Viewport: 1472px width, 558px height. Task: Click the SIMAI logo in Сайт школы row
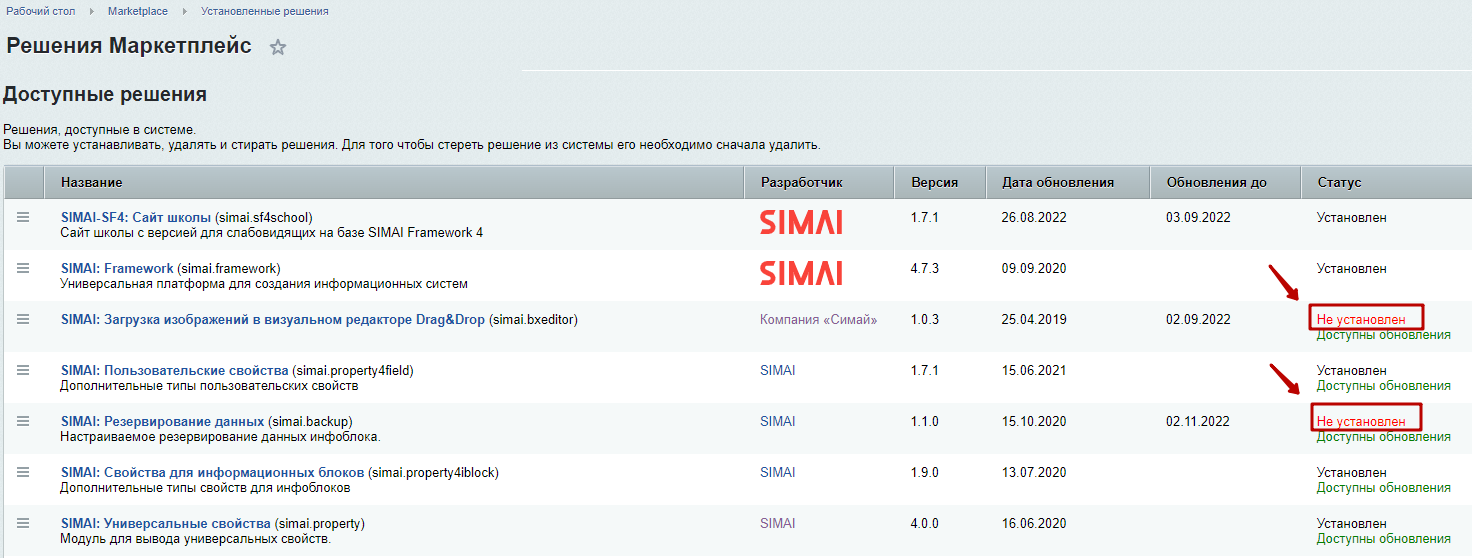[x=800, y=222]
